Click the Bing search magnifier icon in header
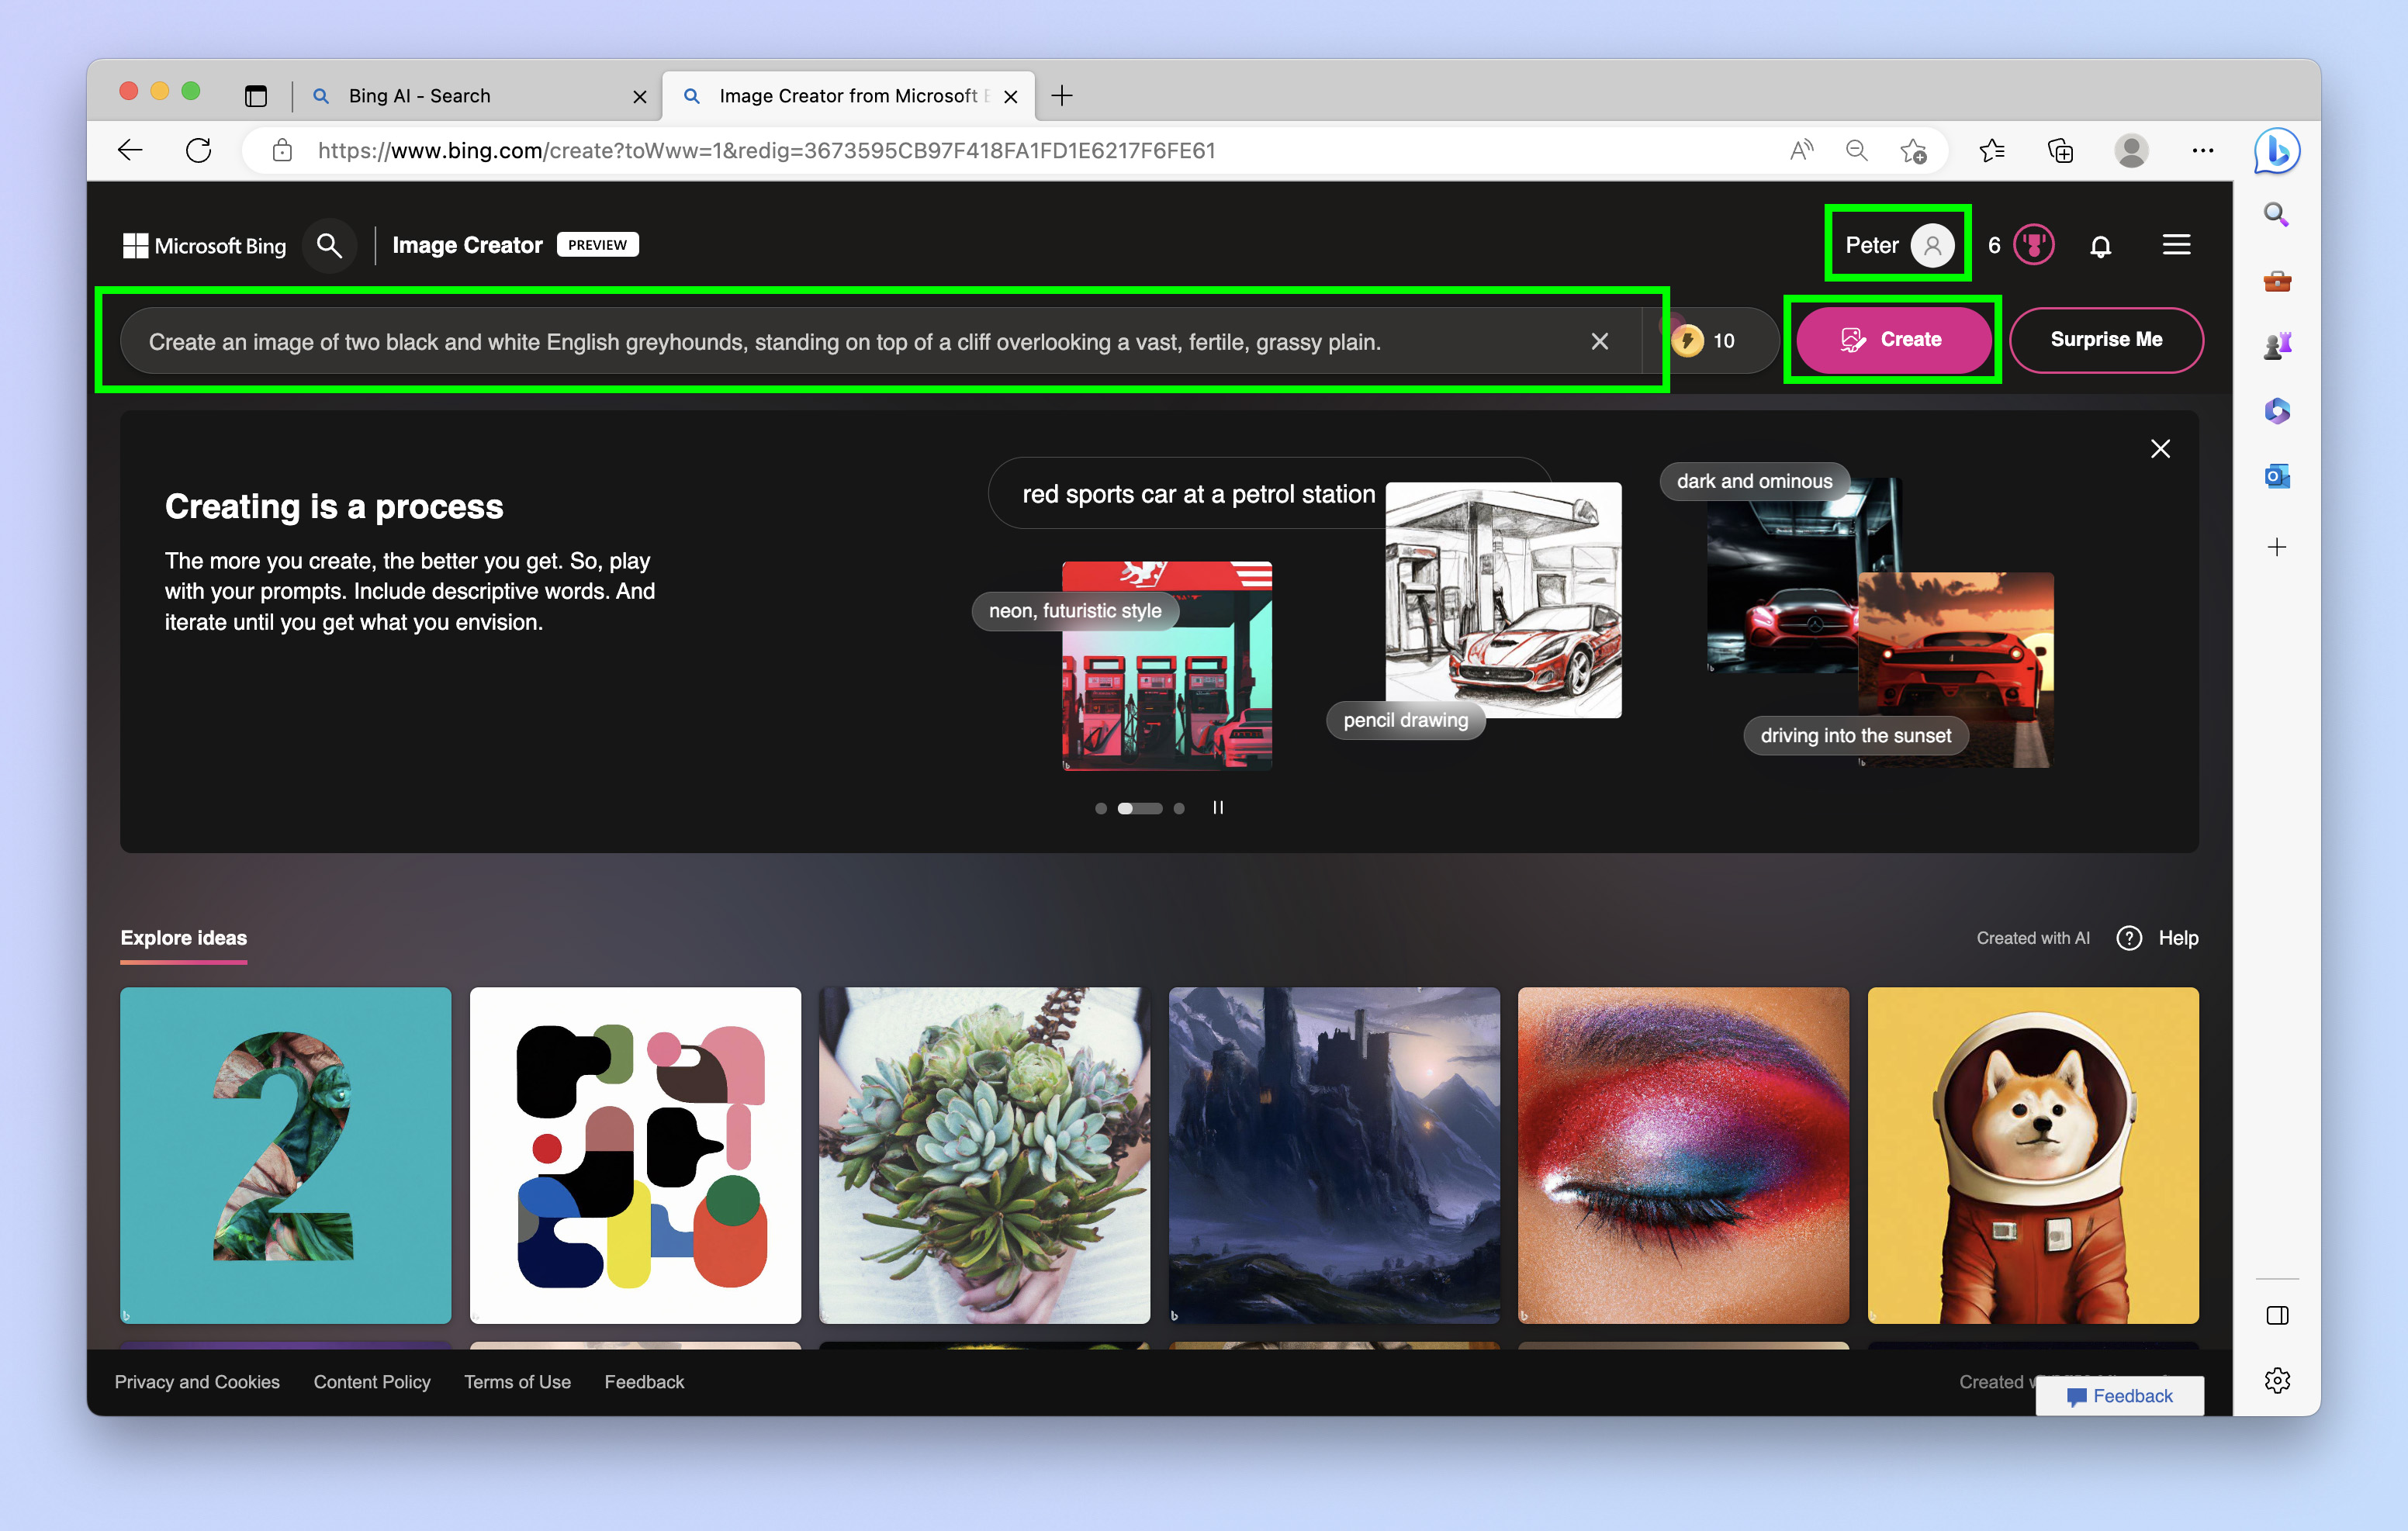Screen dimensions: 2408x1531 [x=329, y=245]
